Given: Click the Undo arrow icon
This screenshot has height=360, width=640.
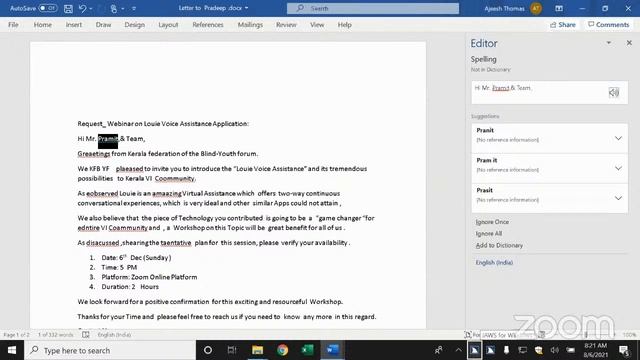Looking at the screenshot, I should click(82, 8).
